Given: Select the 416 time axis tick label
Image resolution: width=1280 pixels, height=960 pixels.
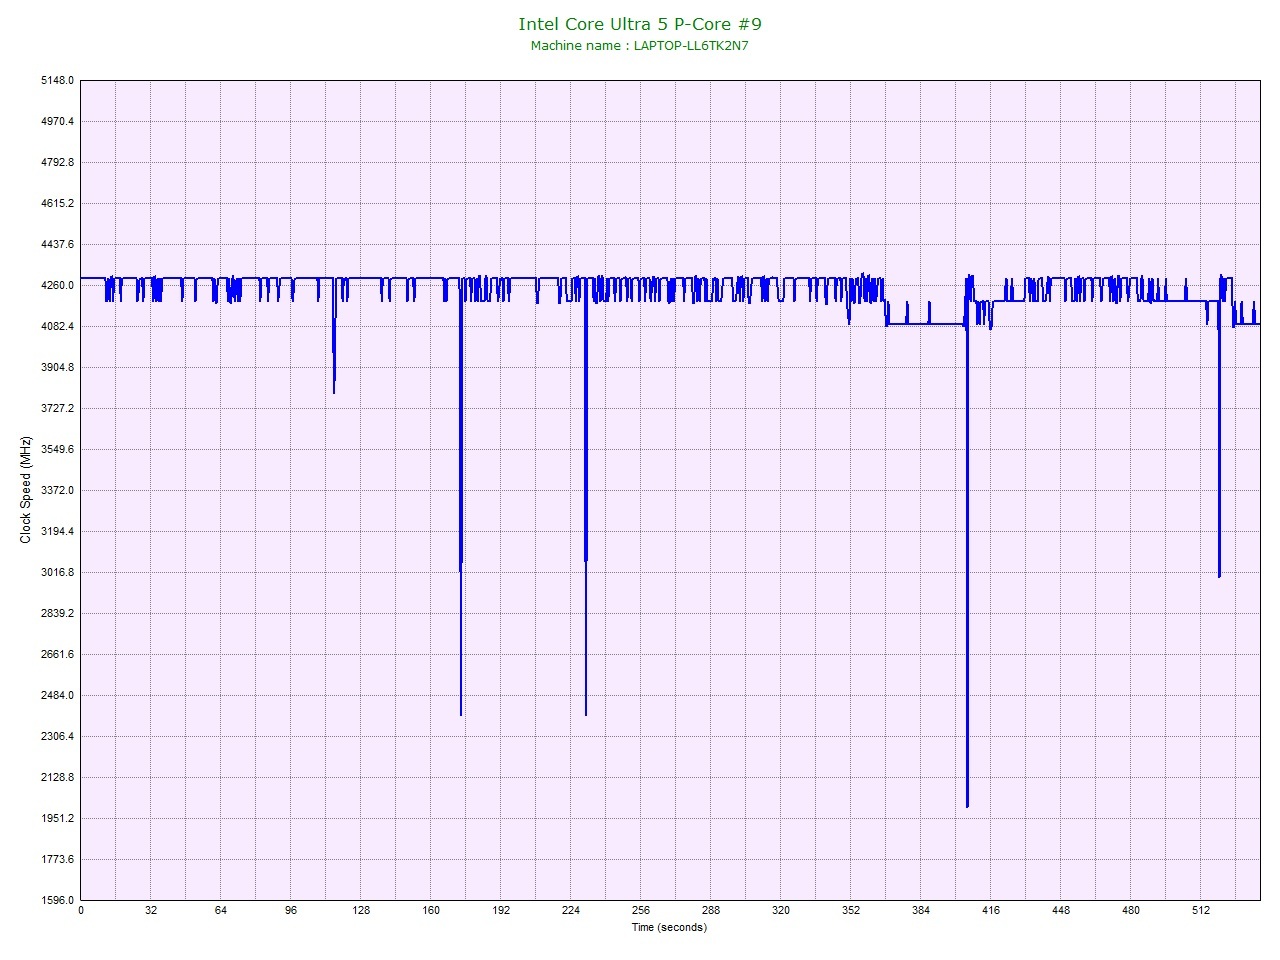Looking at the screenshot, I should coord(991,911).
